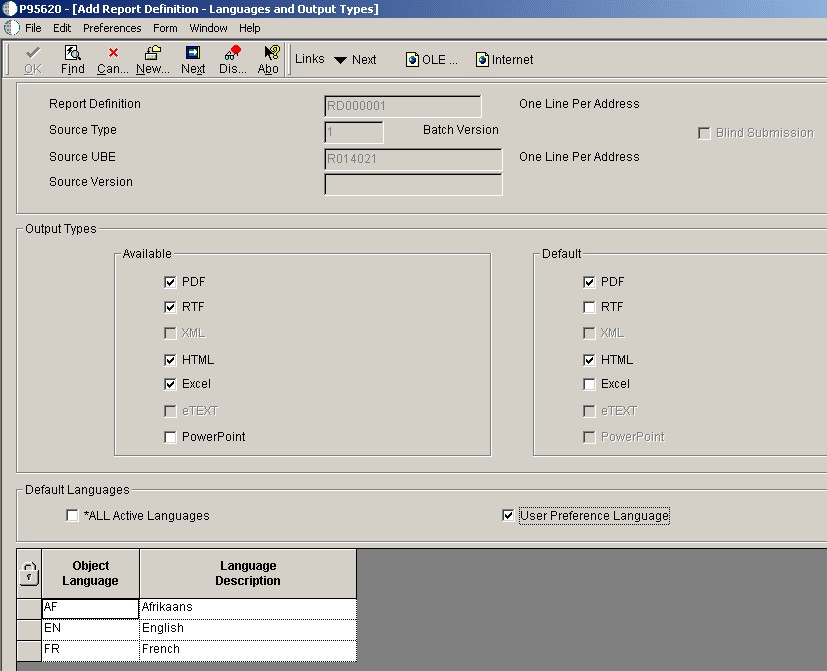Select the FR object language cell
The height and width of the screenshot is (671, 827).
(x=91, y=650)
